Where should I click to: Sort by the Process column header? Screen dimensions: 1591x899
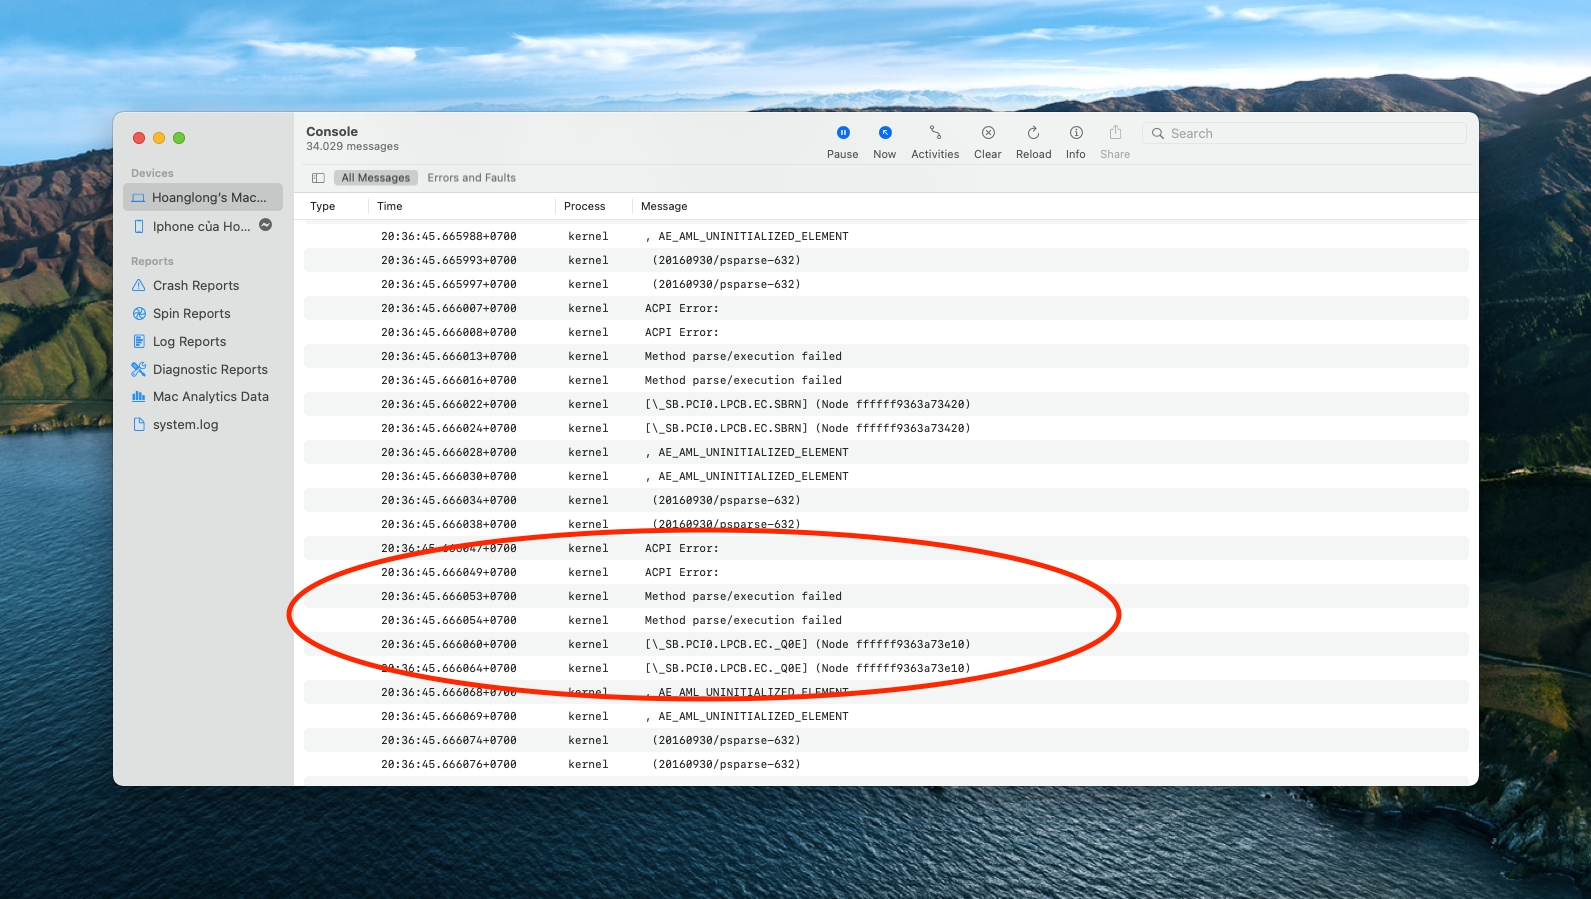tap(584, 206)
